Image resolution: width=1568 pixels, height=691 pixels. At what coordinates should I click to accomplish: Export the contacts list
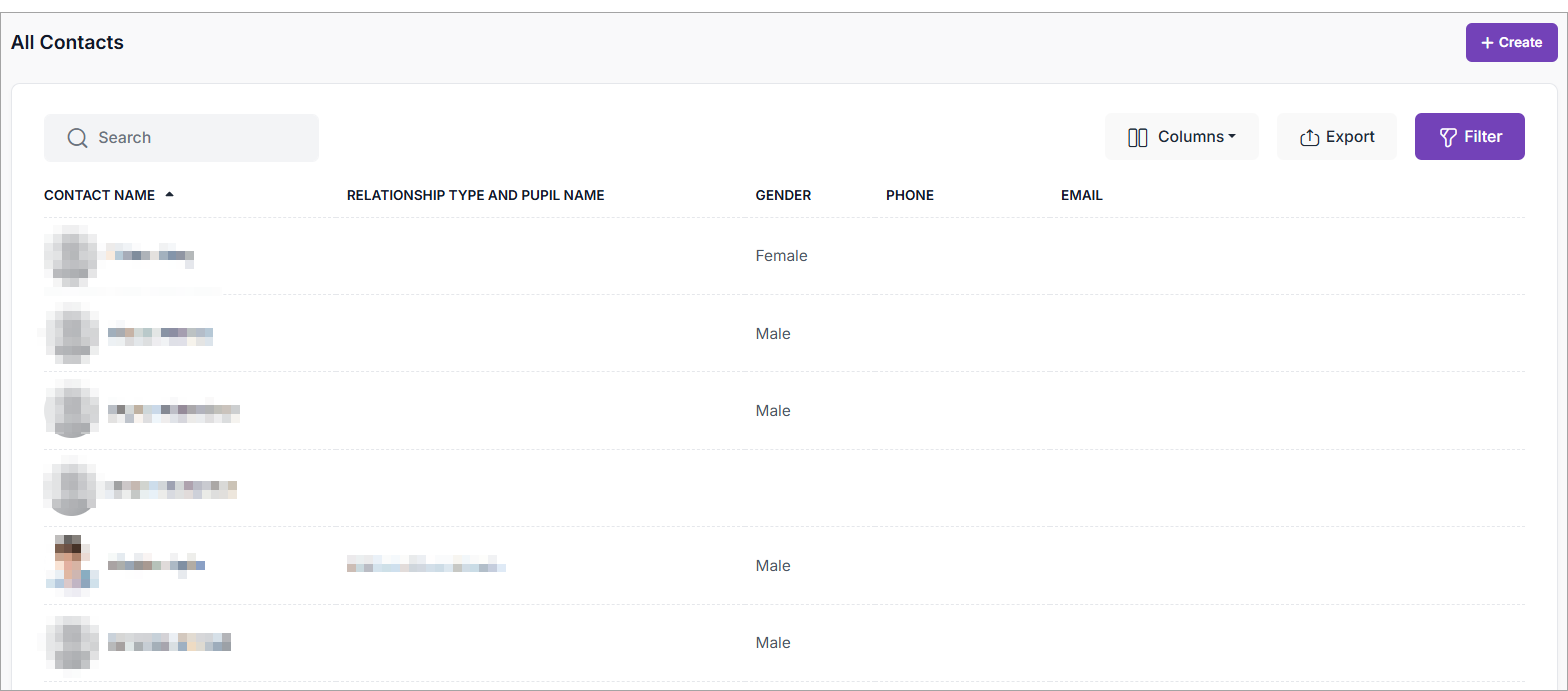(1336, 137)
